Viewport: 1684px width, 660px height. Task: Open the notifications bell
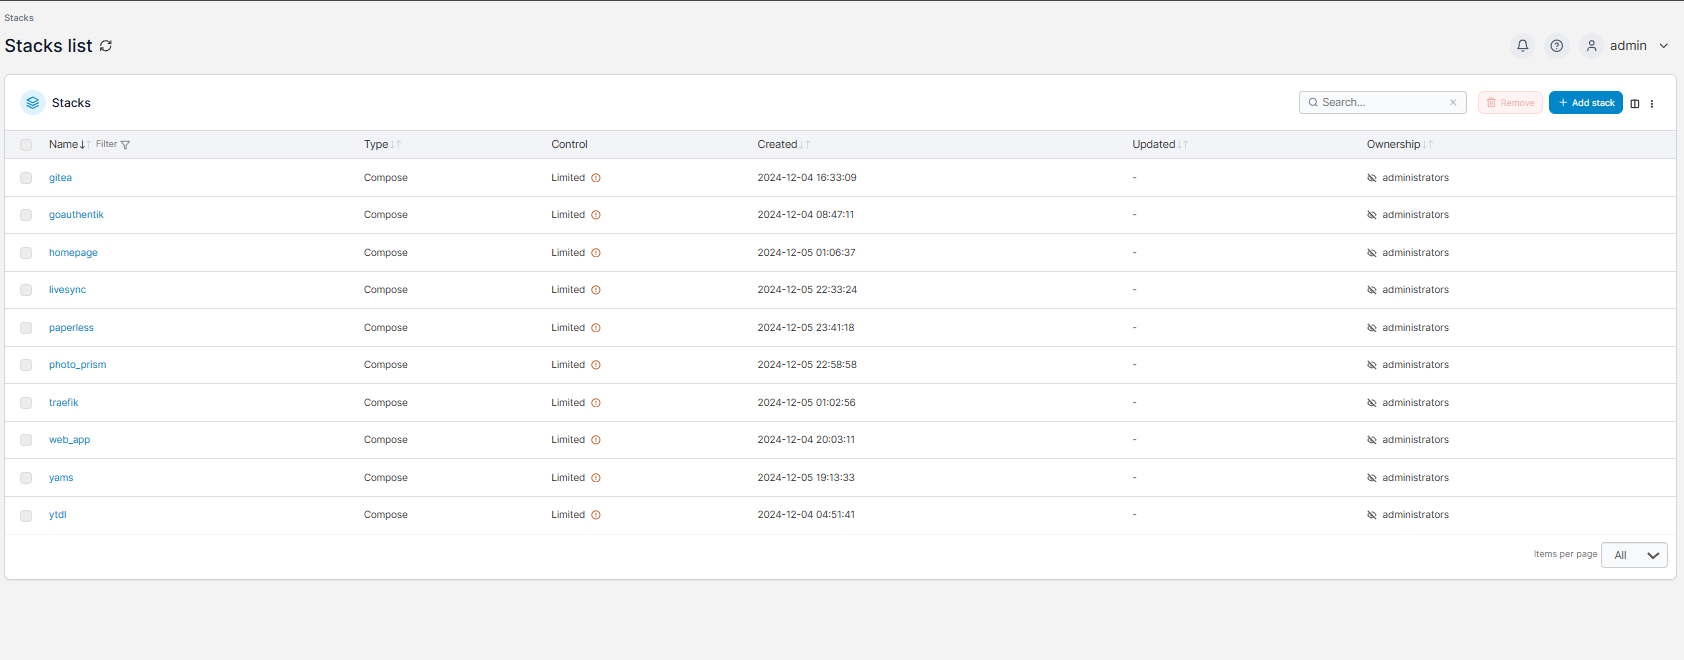click(1522, 46)
